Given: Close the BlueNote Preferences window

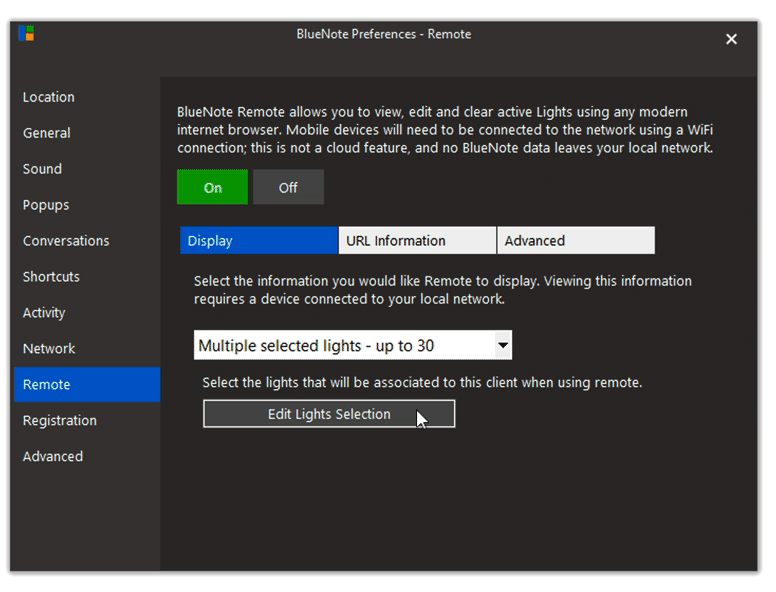Looking at the screenshot, I should coord(731,39).
